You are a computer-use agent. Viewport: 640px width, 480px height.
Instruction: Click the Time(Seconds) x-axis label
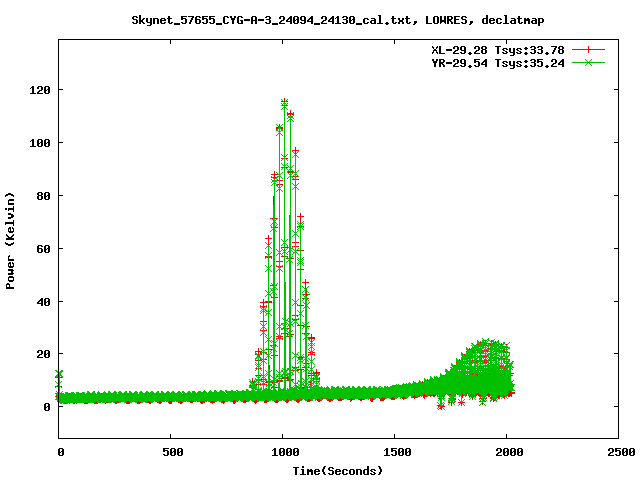(x=338, y=470)
